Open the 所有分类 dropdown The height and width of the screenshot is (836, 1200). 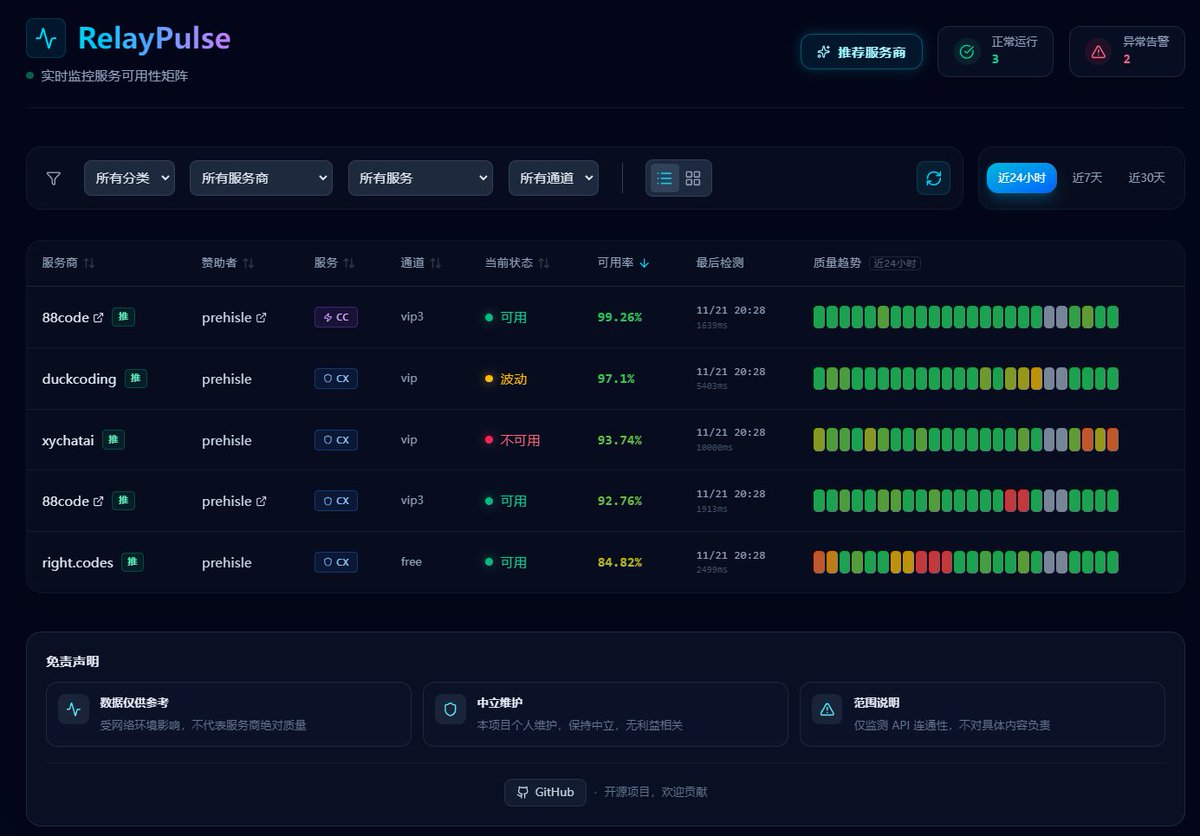click(x=129, y=177)
